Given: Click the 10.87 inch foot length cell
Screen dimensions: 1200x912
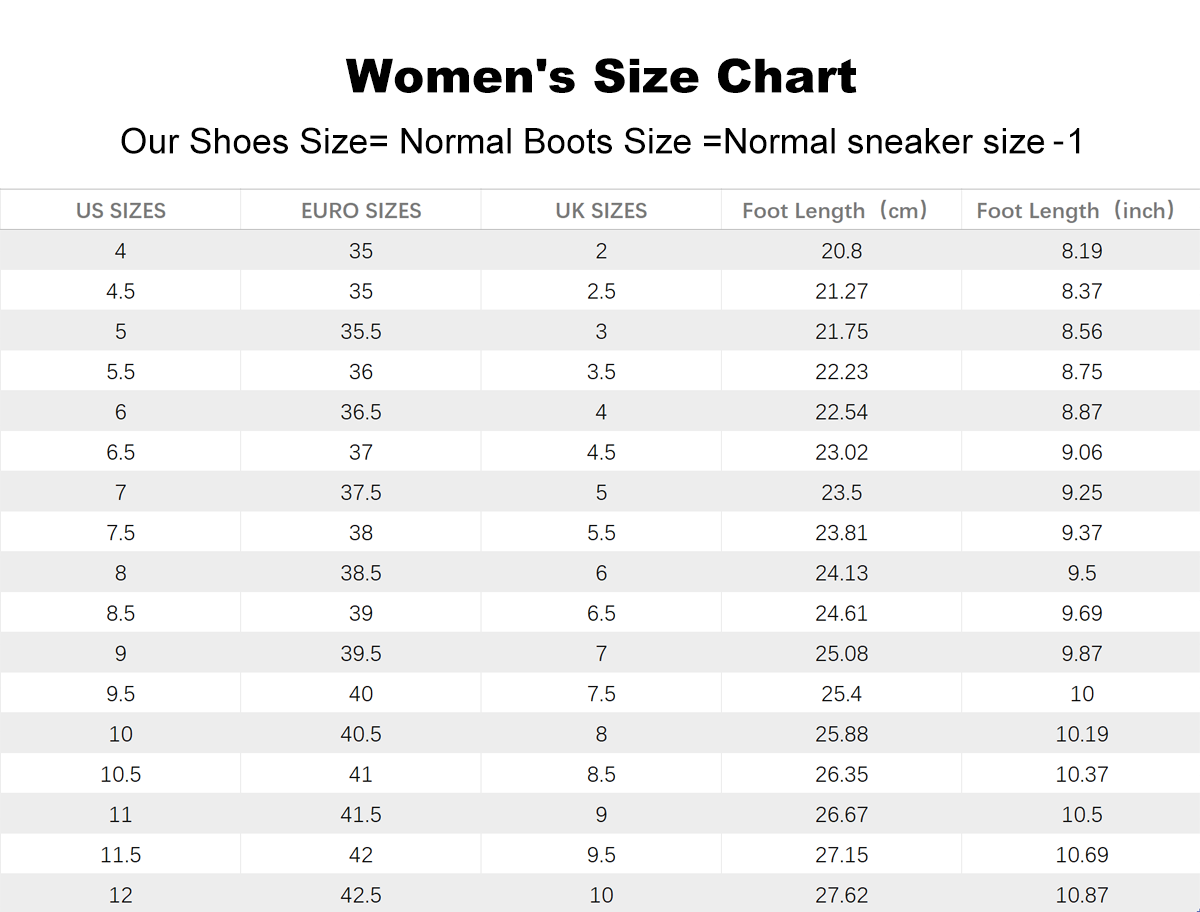Looking at the screenshot, I should click(x=1082, y=895).
